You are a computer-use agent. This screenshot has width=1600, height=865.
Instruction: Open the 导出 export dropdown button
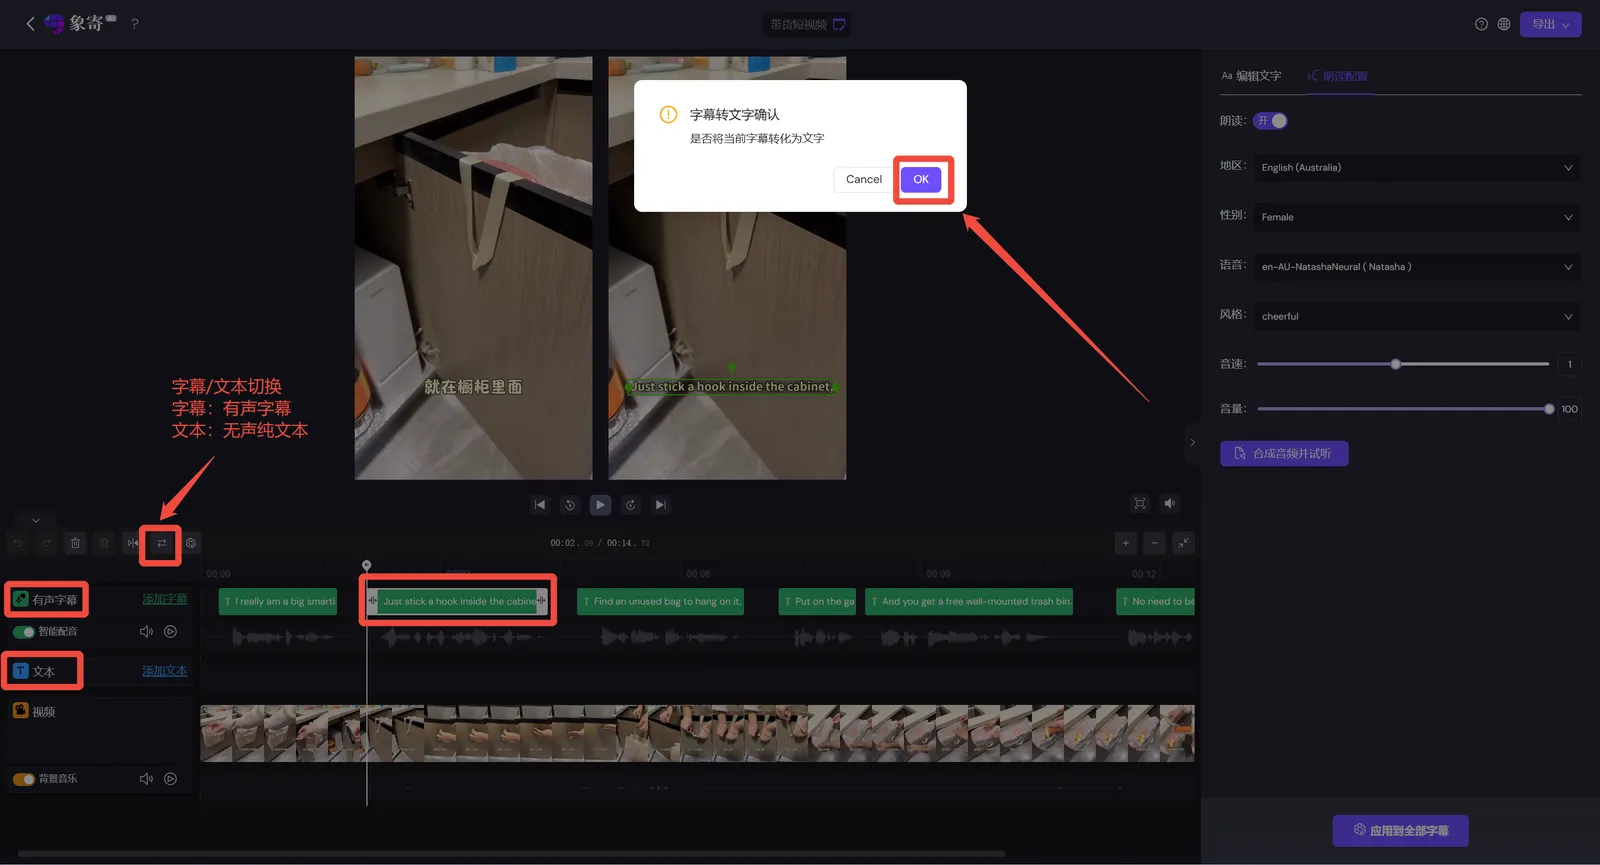tap(1550, 24)
